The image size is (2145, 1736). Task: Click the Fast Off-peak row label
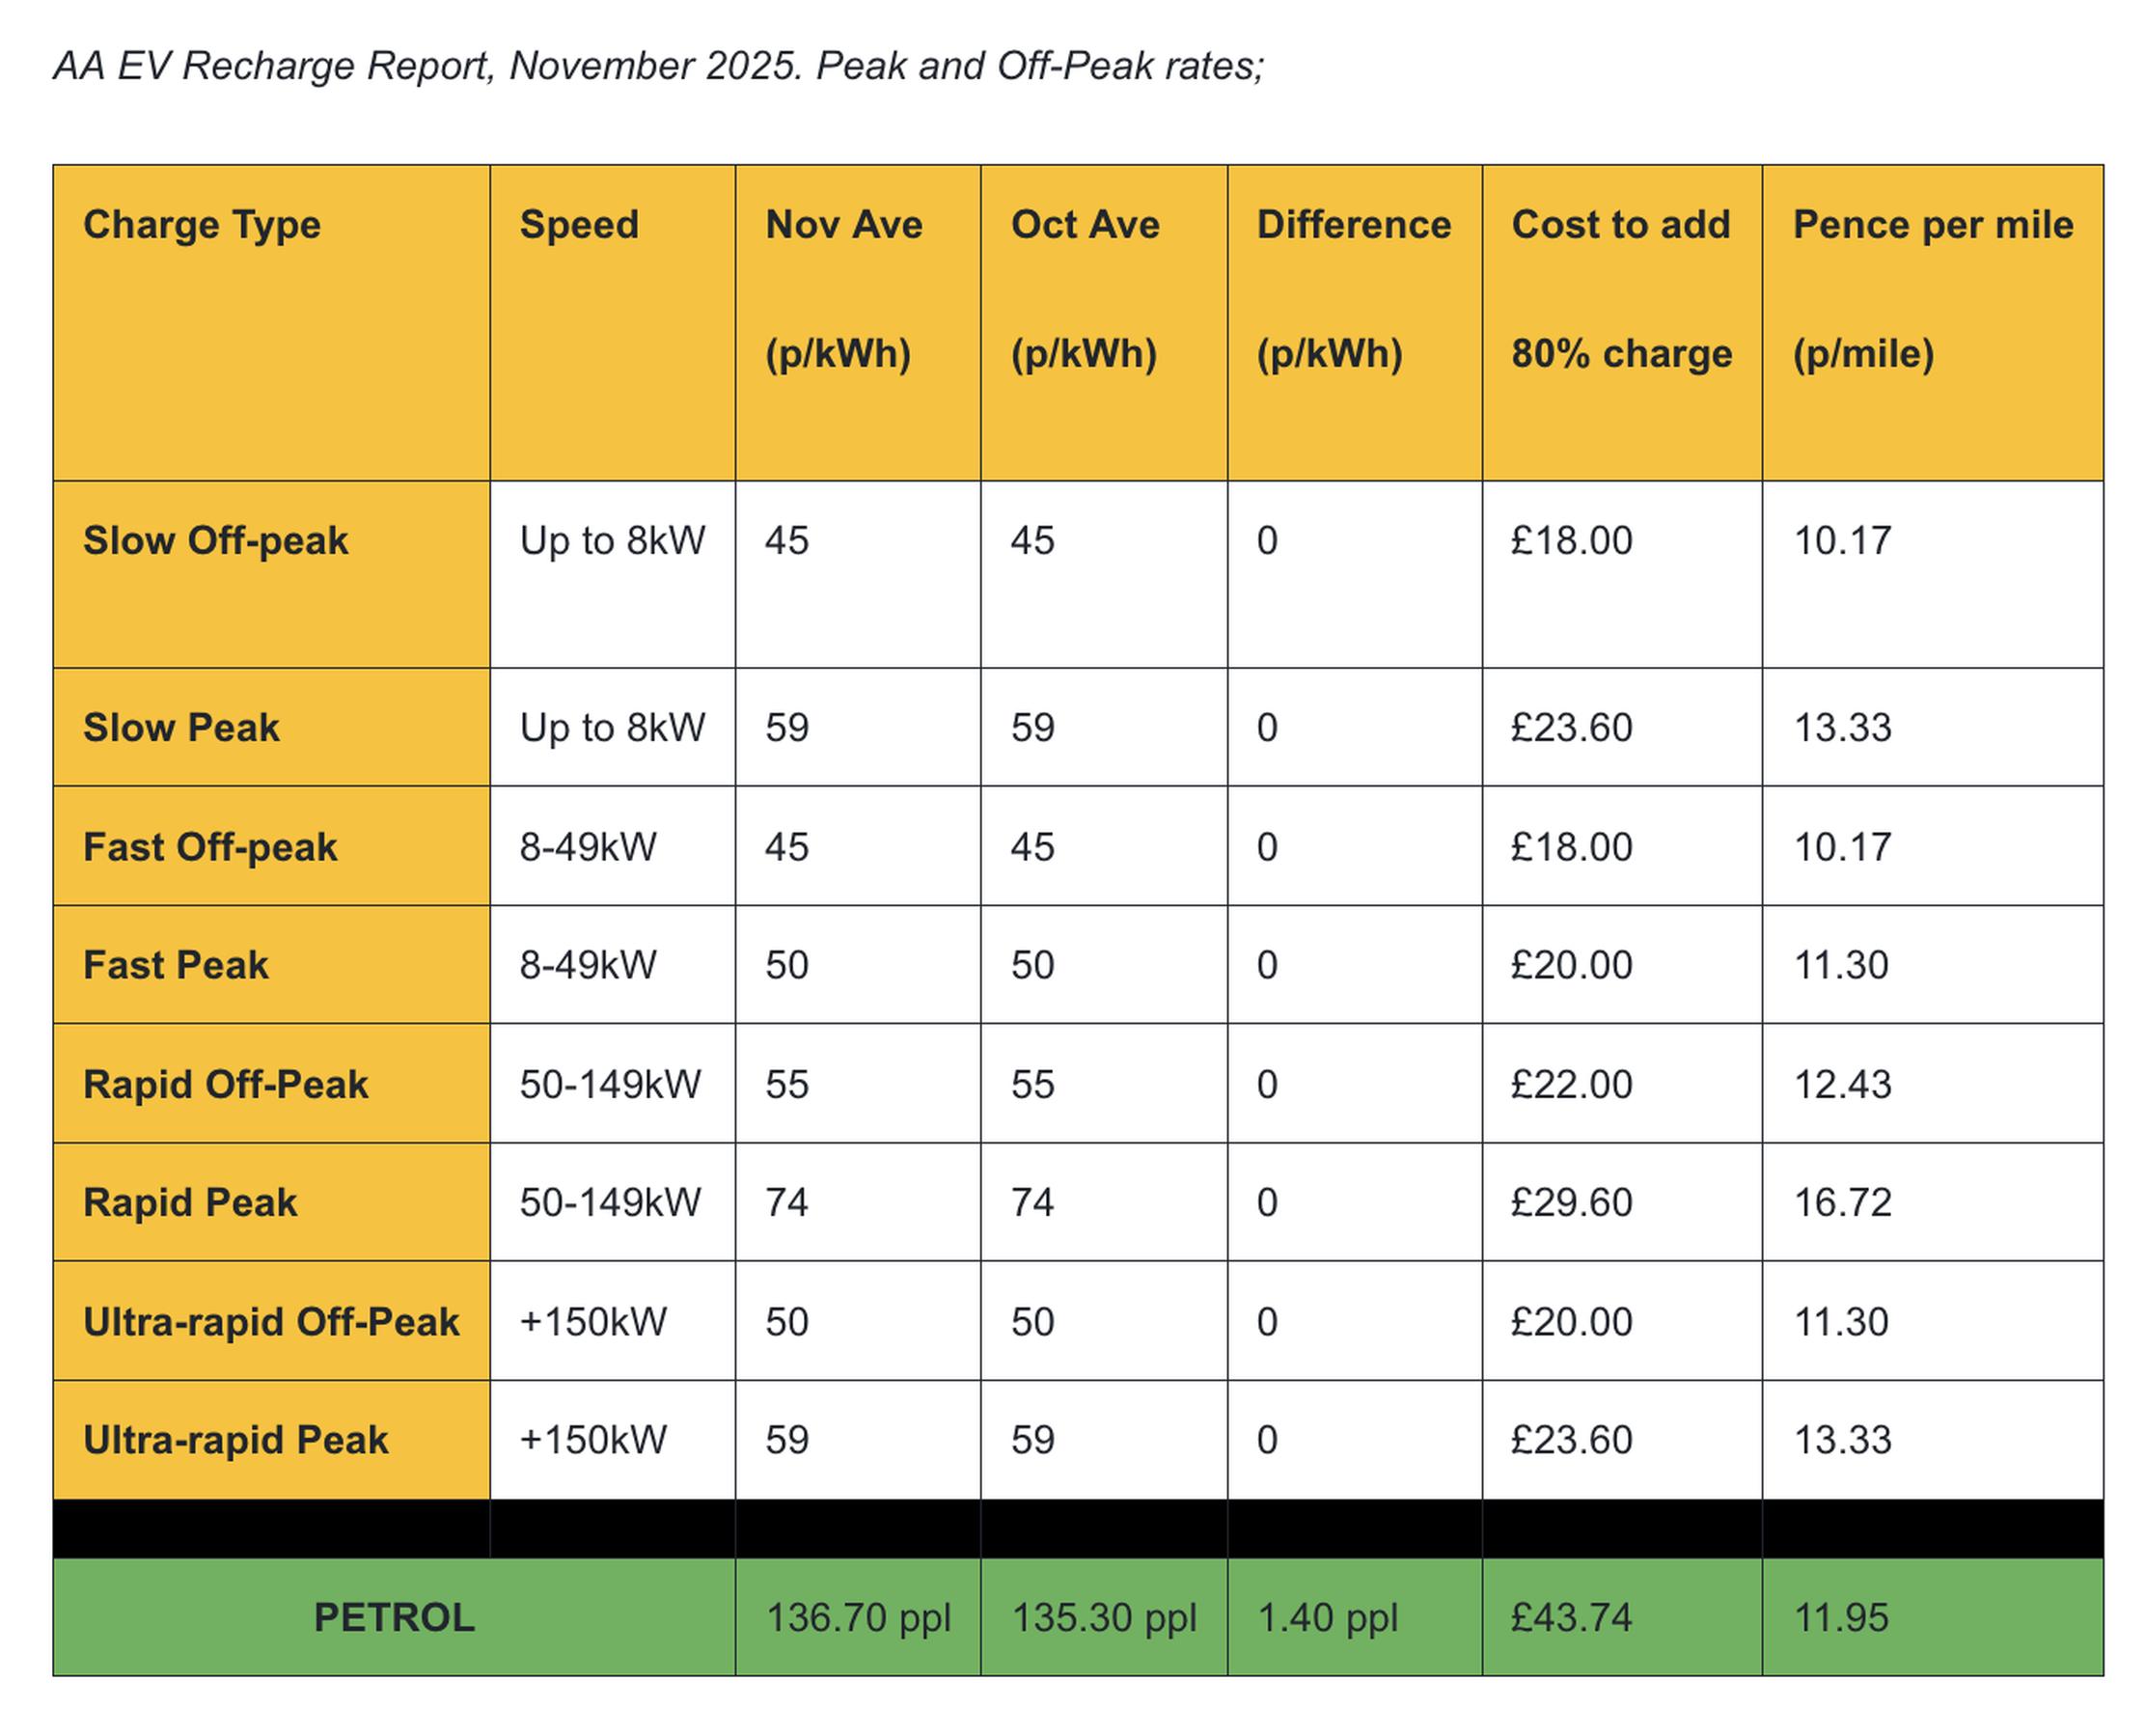coord(210,847)
